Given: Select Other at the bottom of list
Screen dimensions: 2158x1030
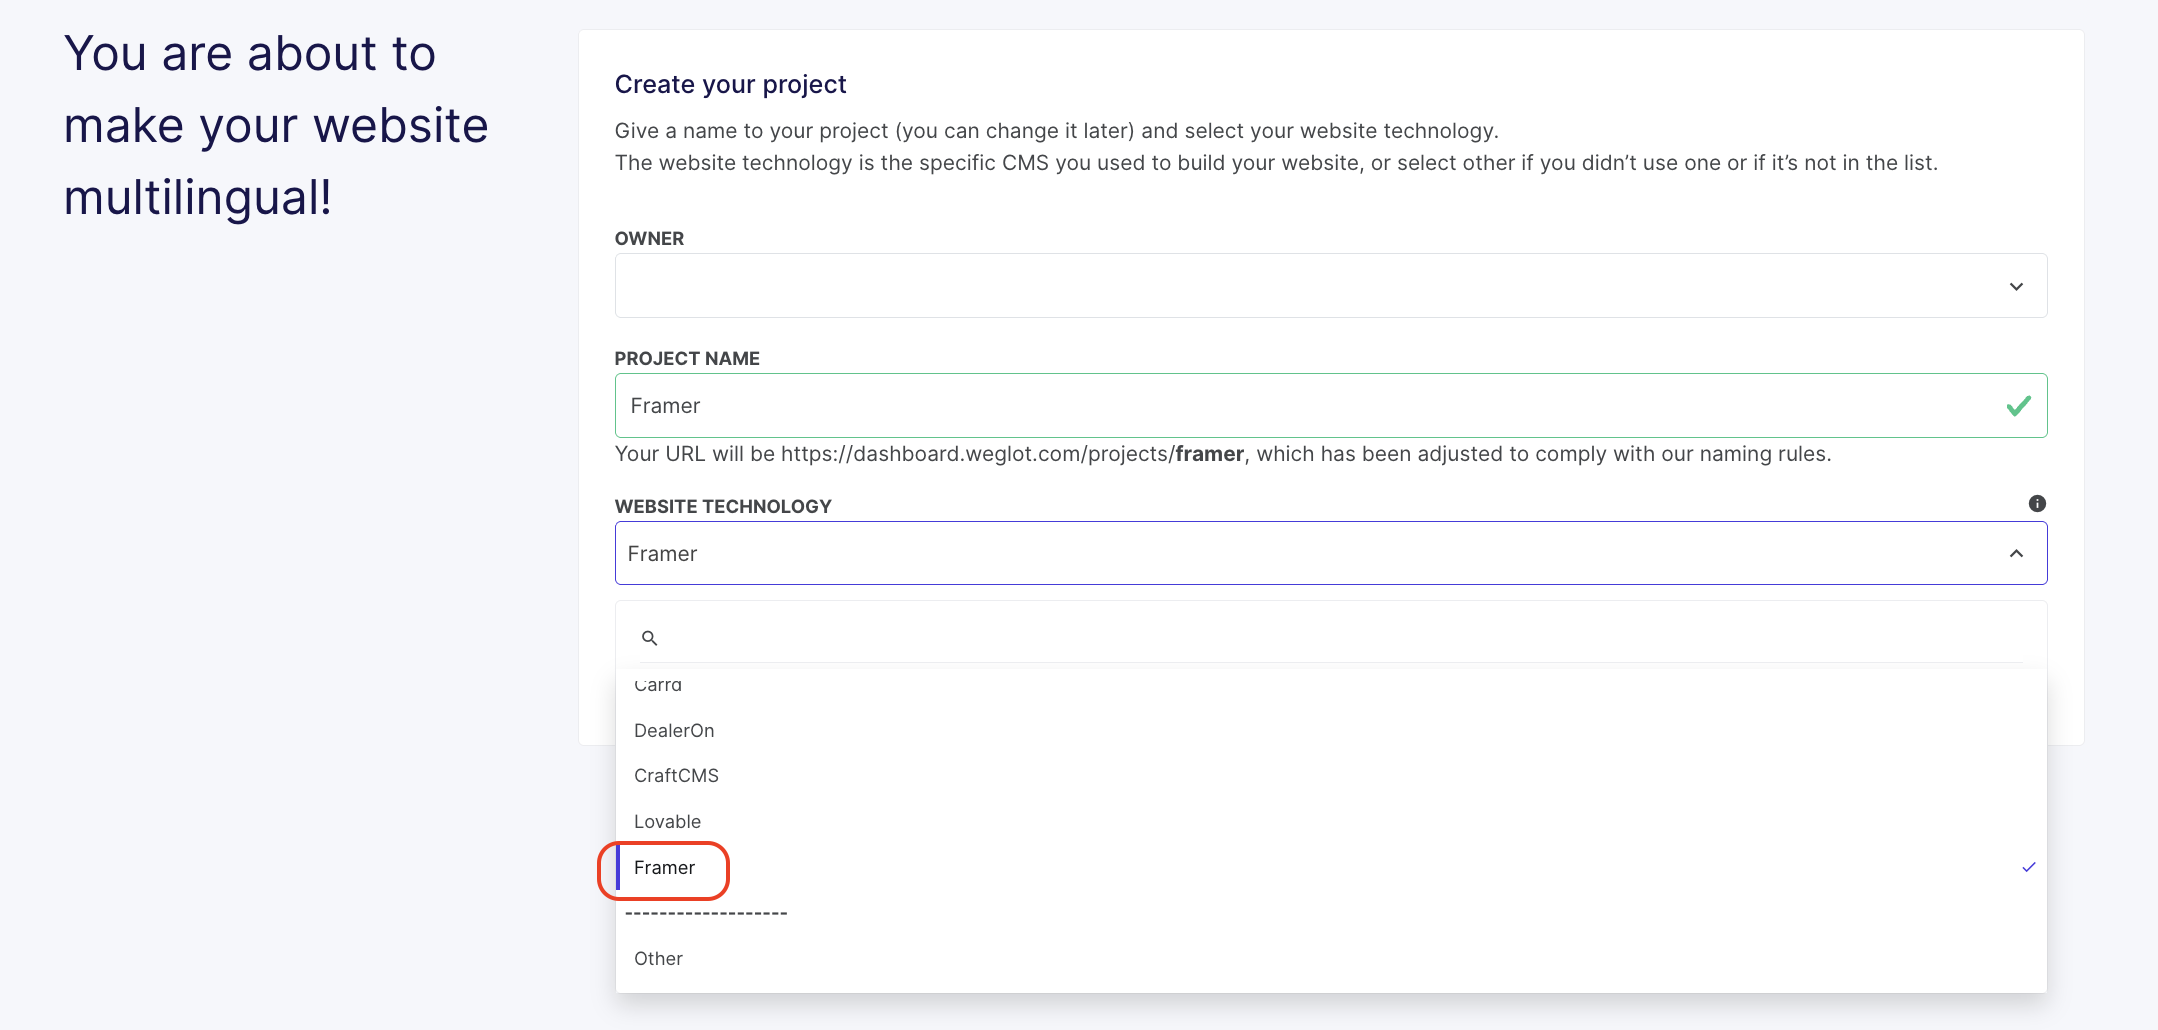Looking at the screenshot, I should tap(1331, 958).
